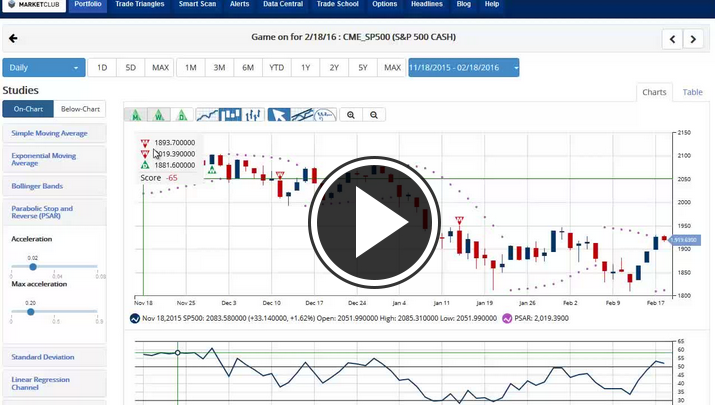This screenshot has width=715, height=405.
Task: Click the zoom out magnifier
Action: click(x=374, y=115)
